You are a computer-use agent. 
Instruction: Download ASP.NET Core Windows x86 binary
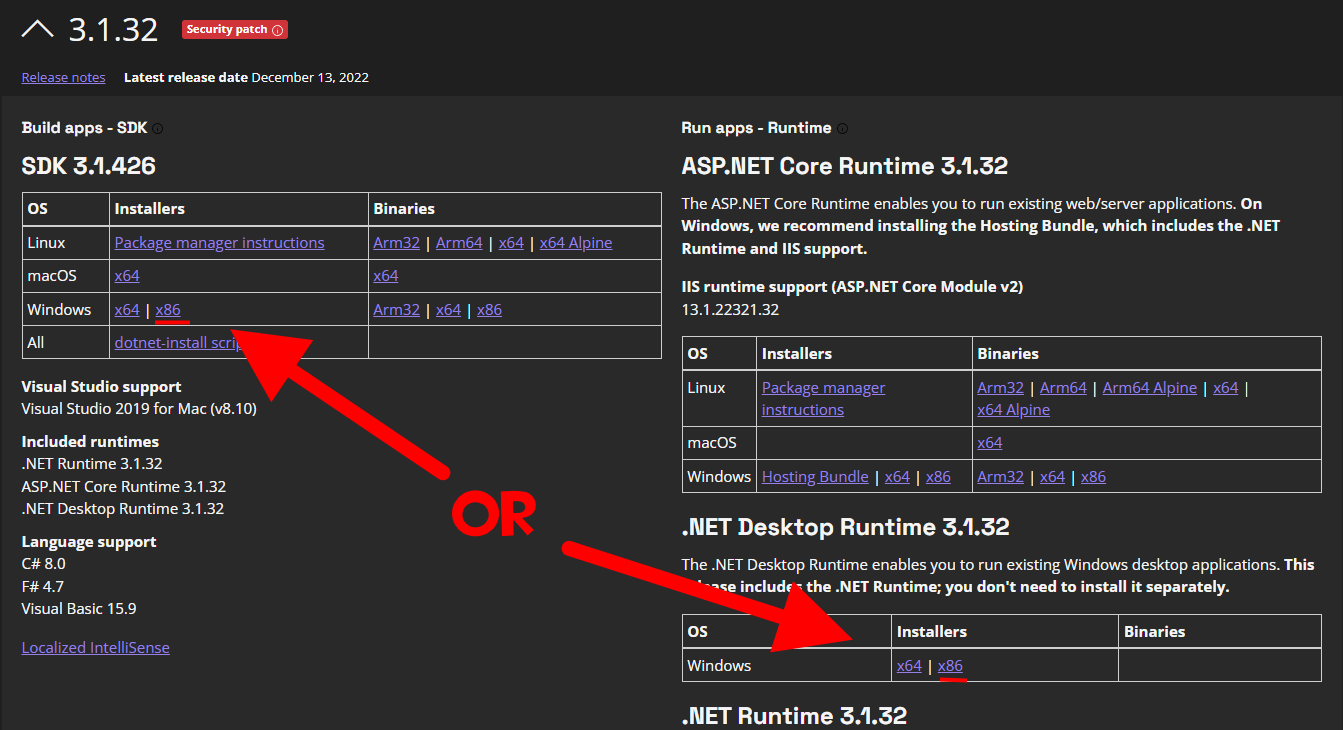coord(1093,476)
